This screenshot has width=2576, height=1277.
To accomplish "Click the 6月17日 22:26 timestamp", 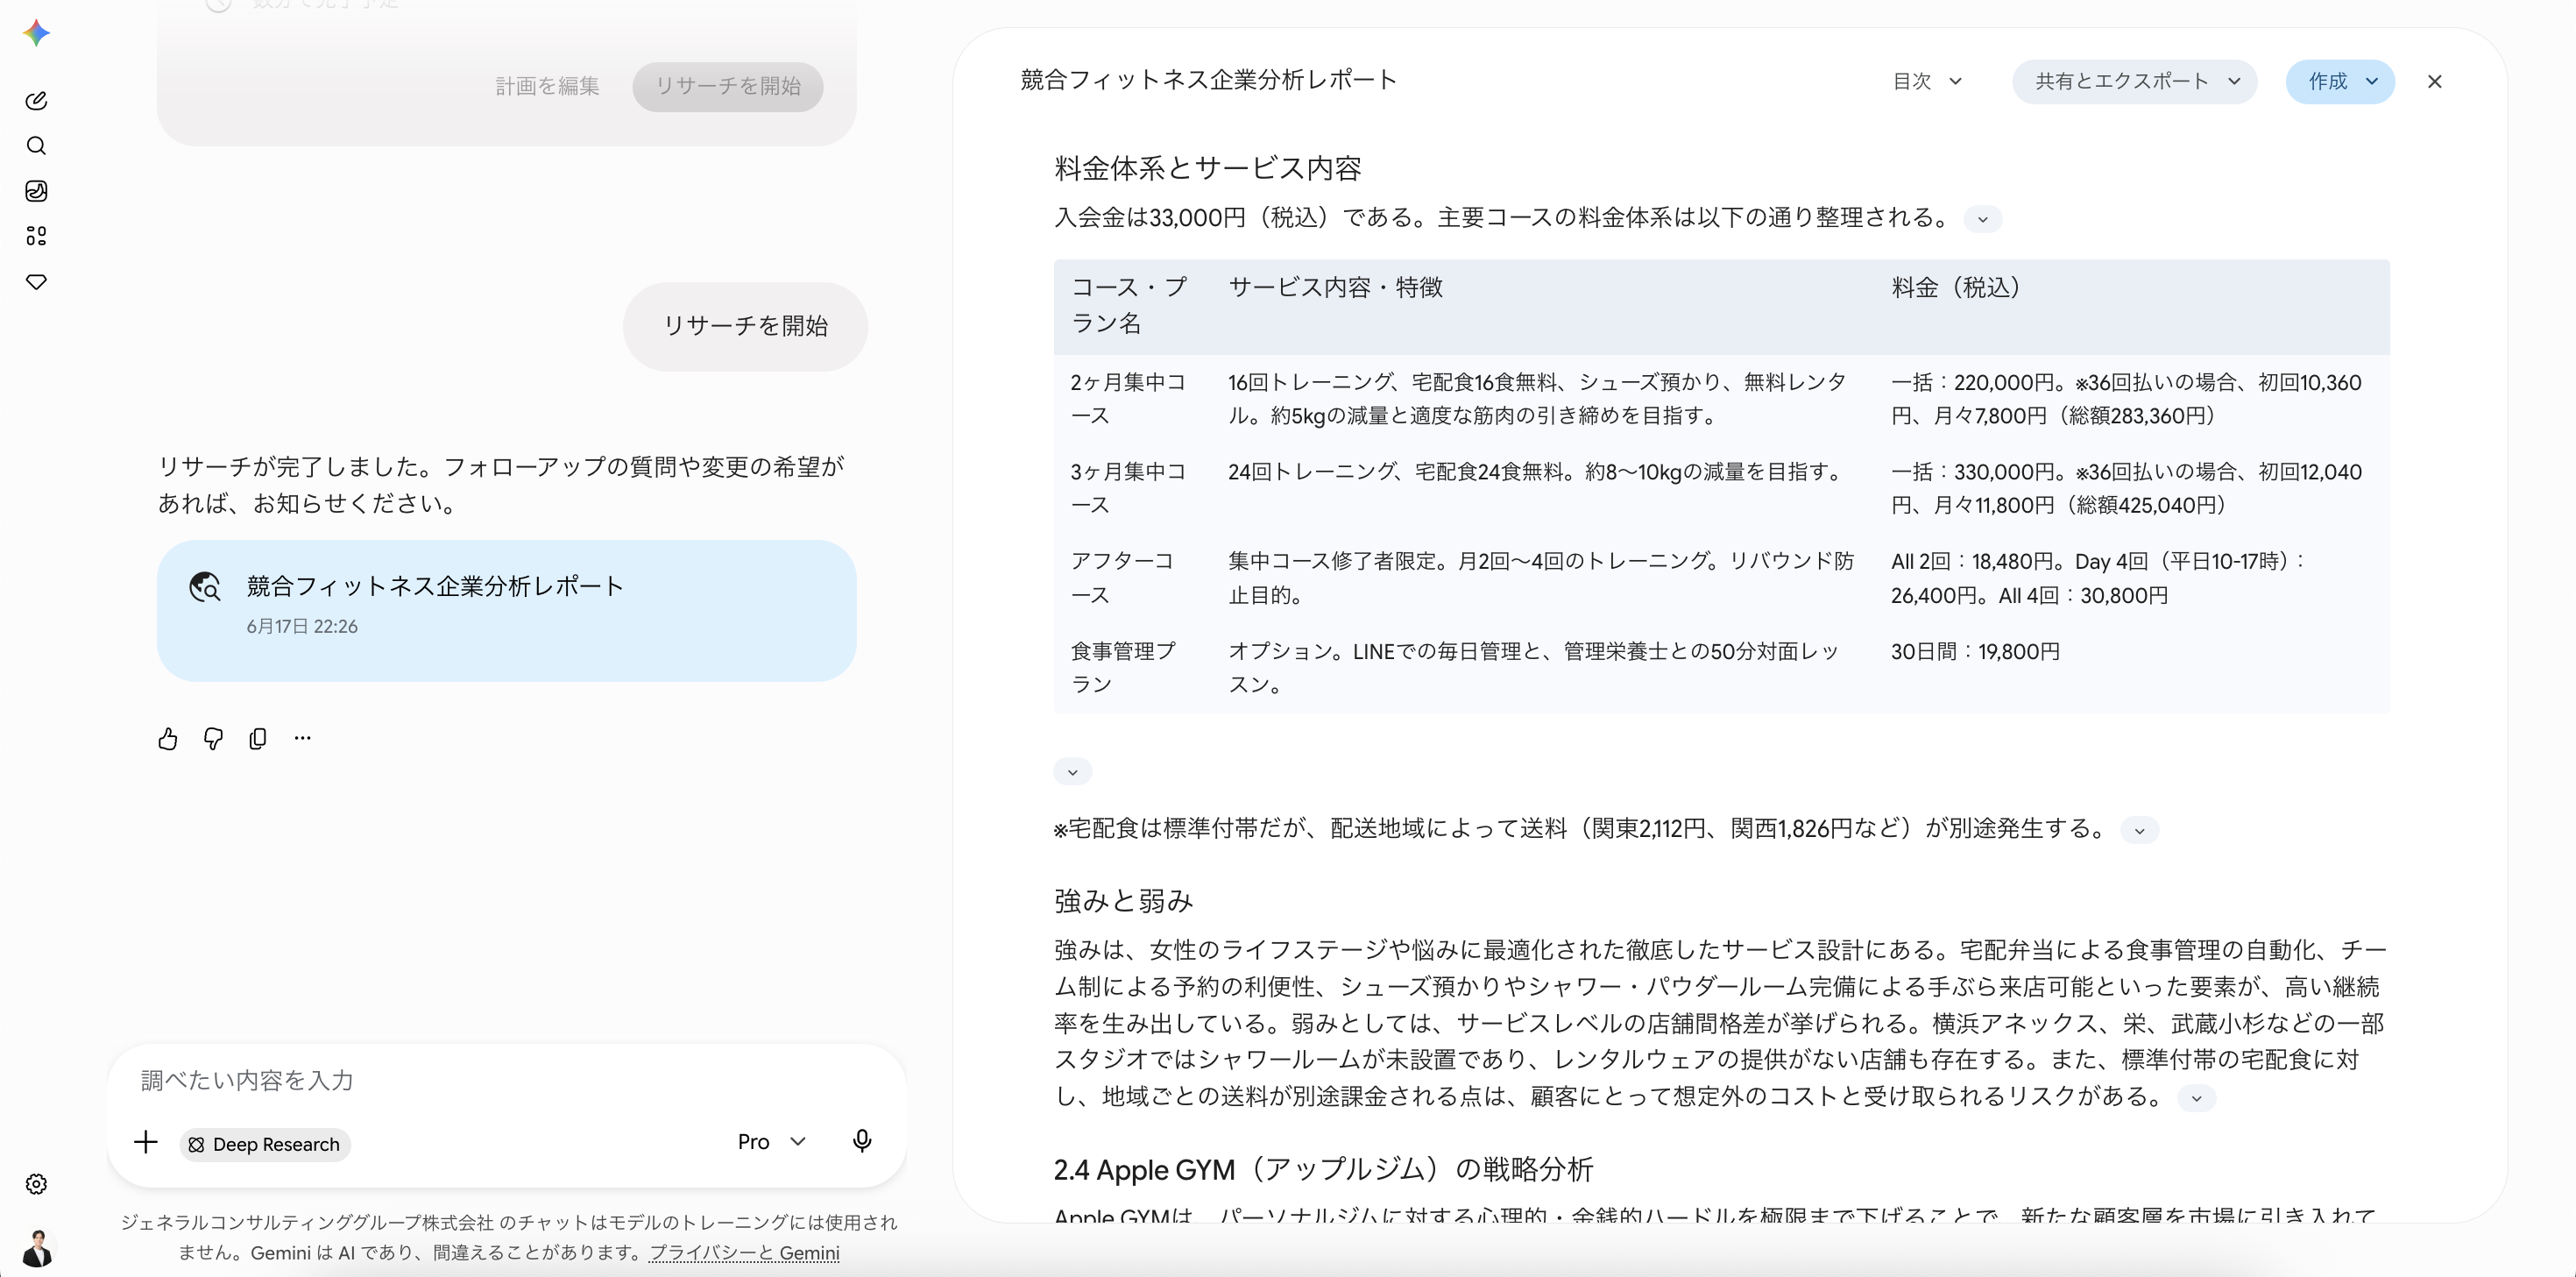I will [302, 627].
